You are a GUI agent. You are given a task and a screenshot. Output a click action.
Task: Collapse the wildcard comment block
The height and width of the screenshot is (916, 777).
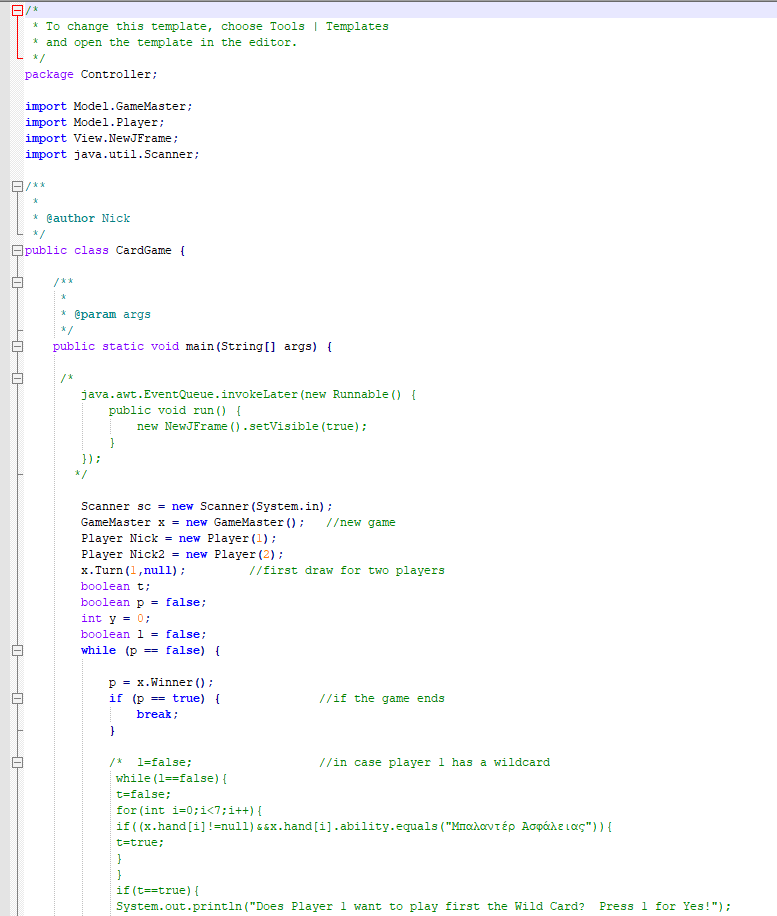click(17, 762)
